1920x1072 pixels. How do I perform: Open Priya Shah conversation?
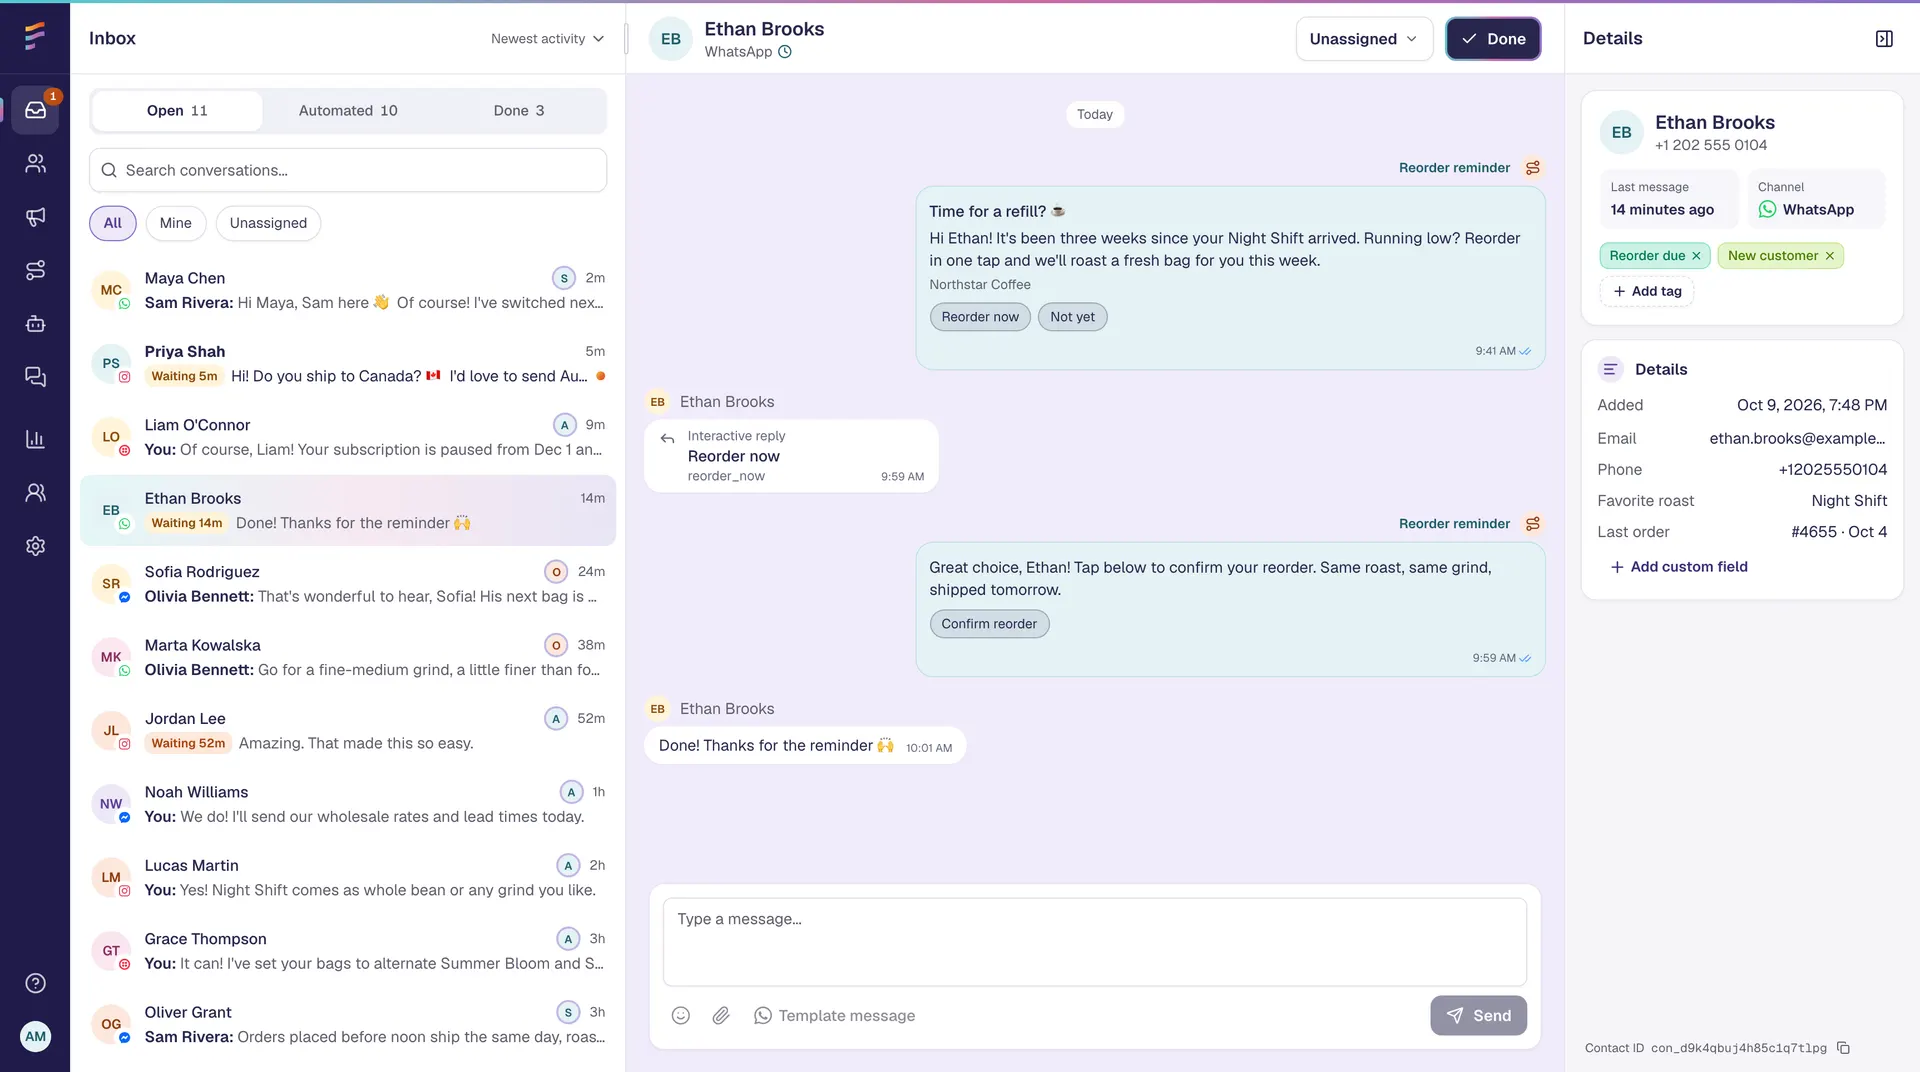(x=348, y=364)
